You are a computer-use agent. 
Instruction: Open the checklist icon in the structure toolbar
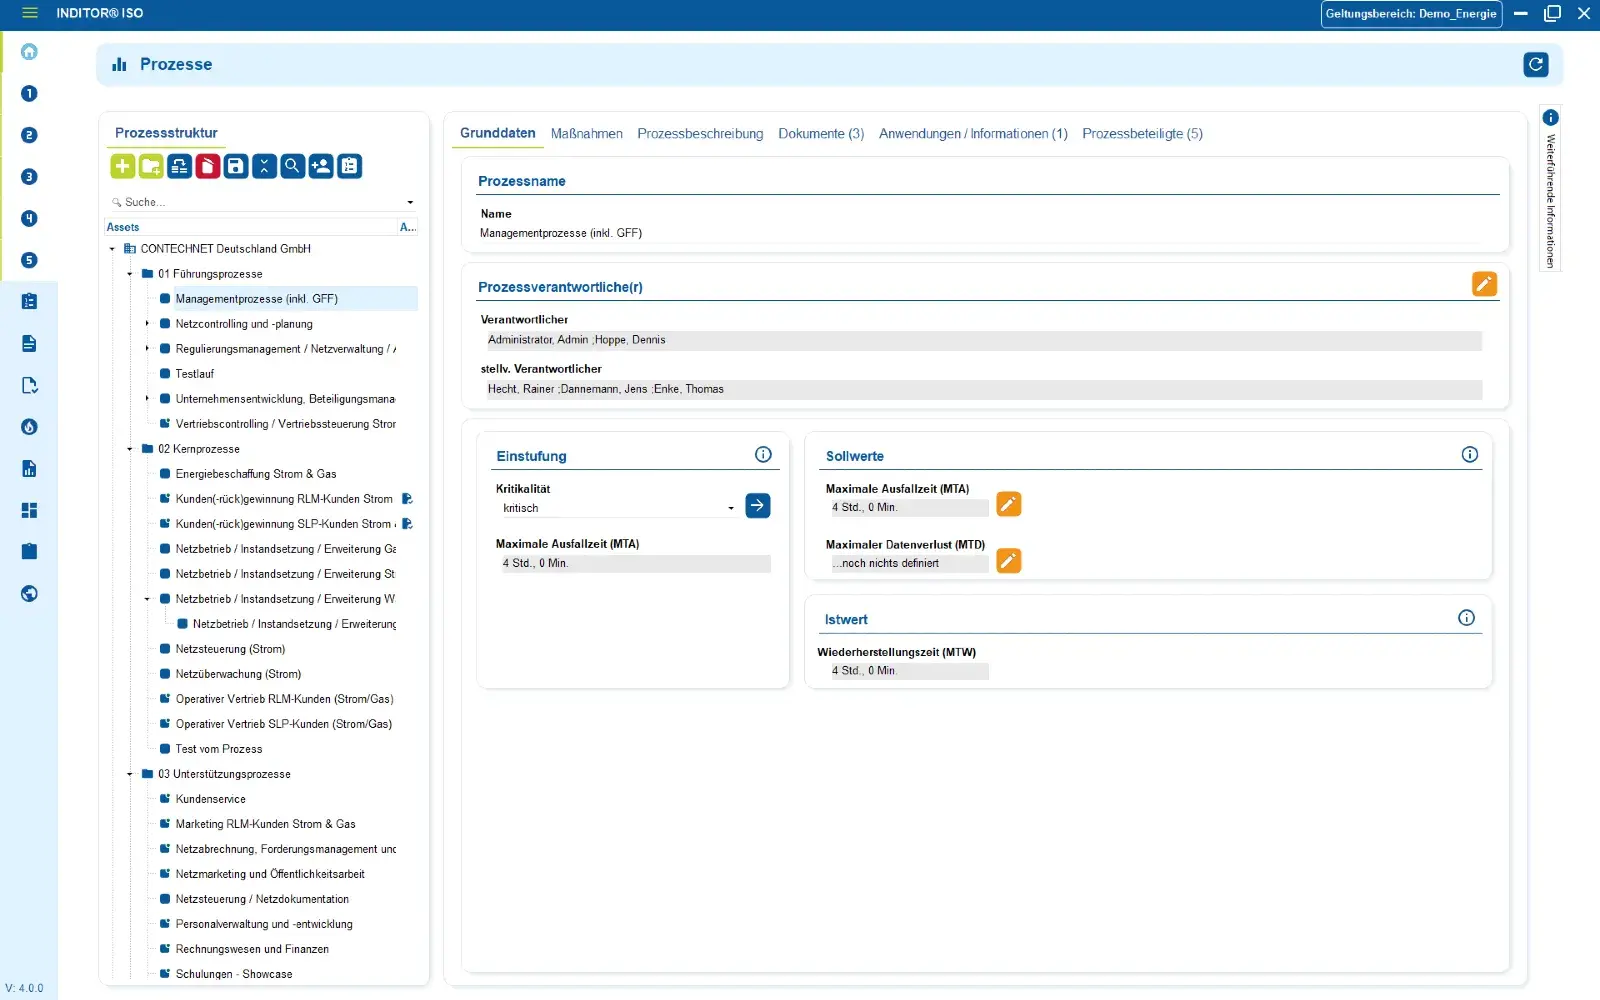pyautogui.click(x=349, y=166)
